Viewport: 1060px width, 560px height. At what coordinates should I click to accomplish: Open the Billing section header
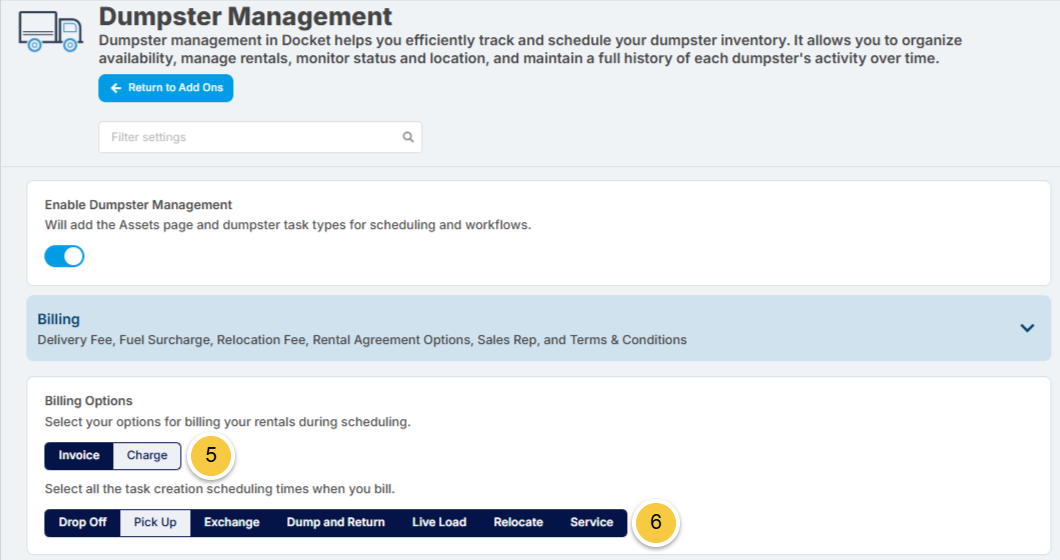(x=539, y=328)
